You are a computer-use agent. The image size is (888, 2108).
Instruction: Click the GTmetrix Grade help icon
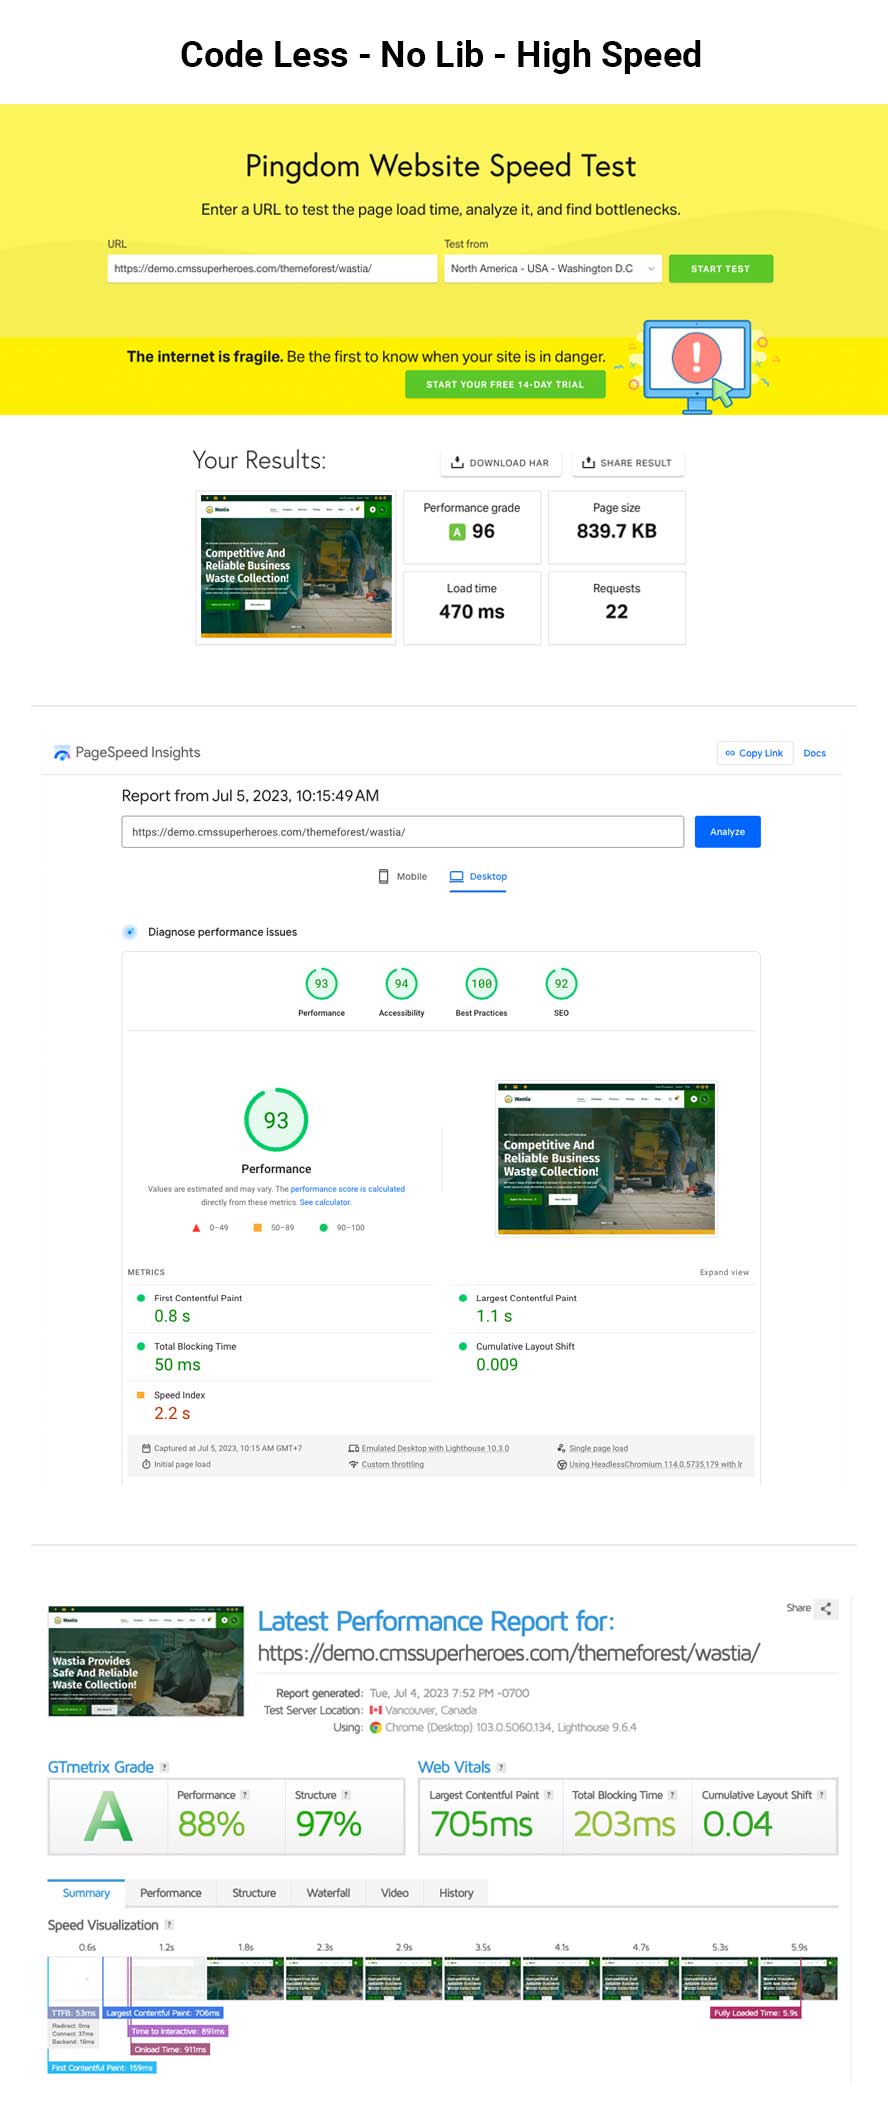point(164,1767)
